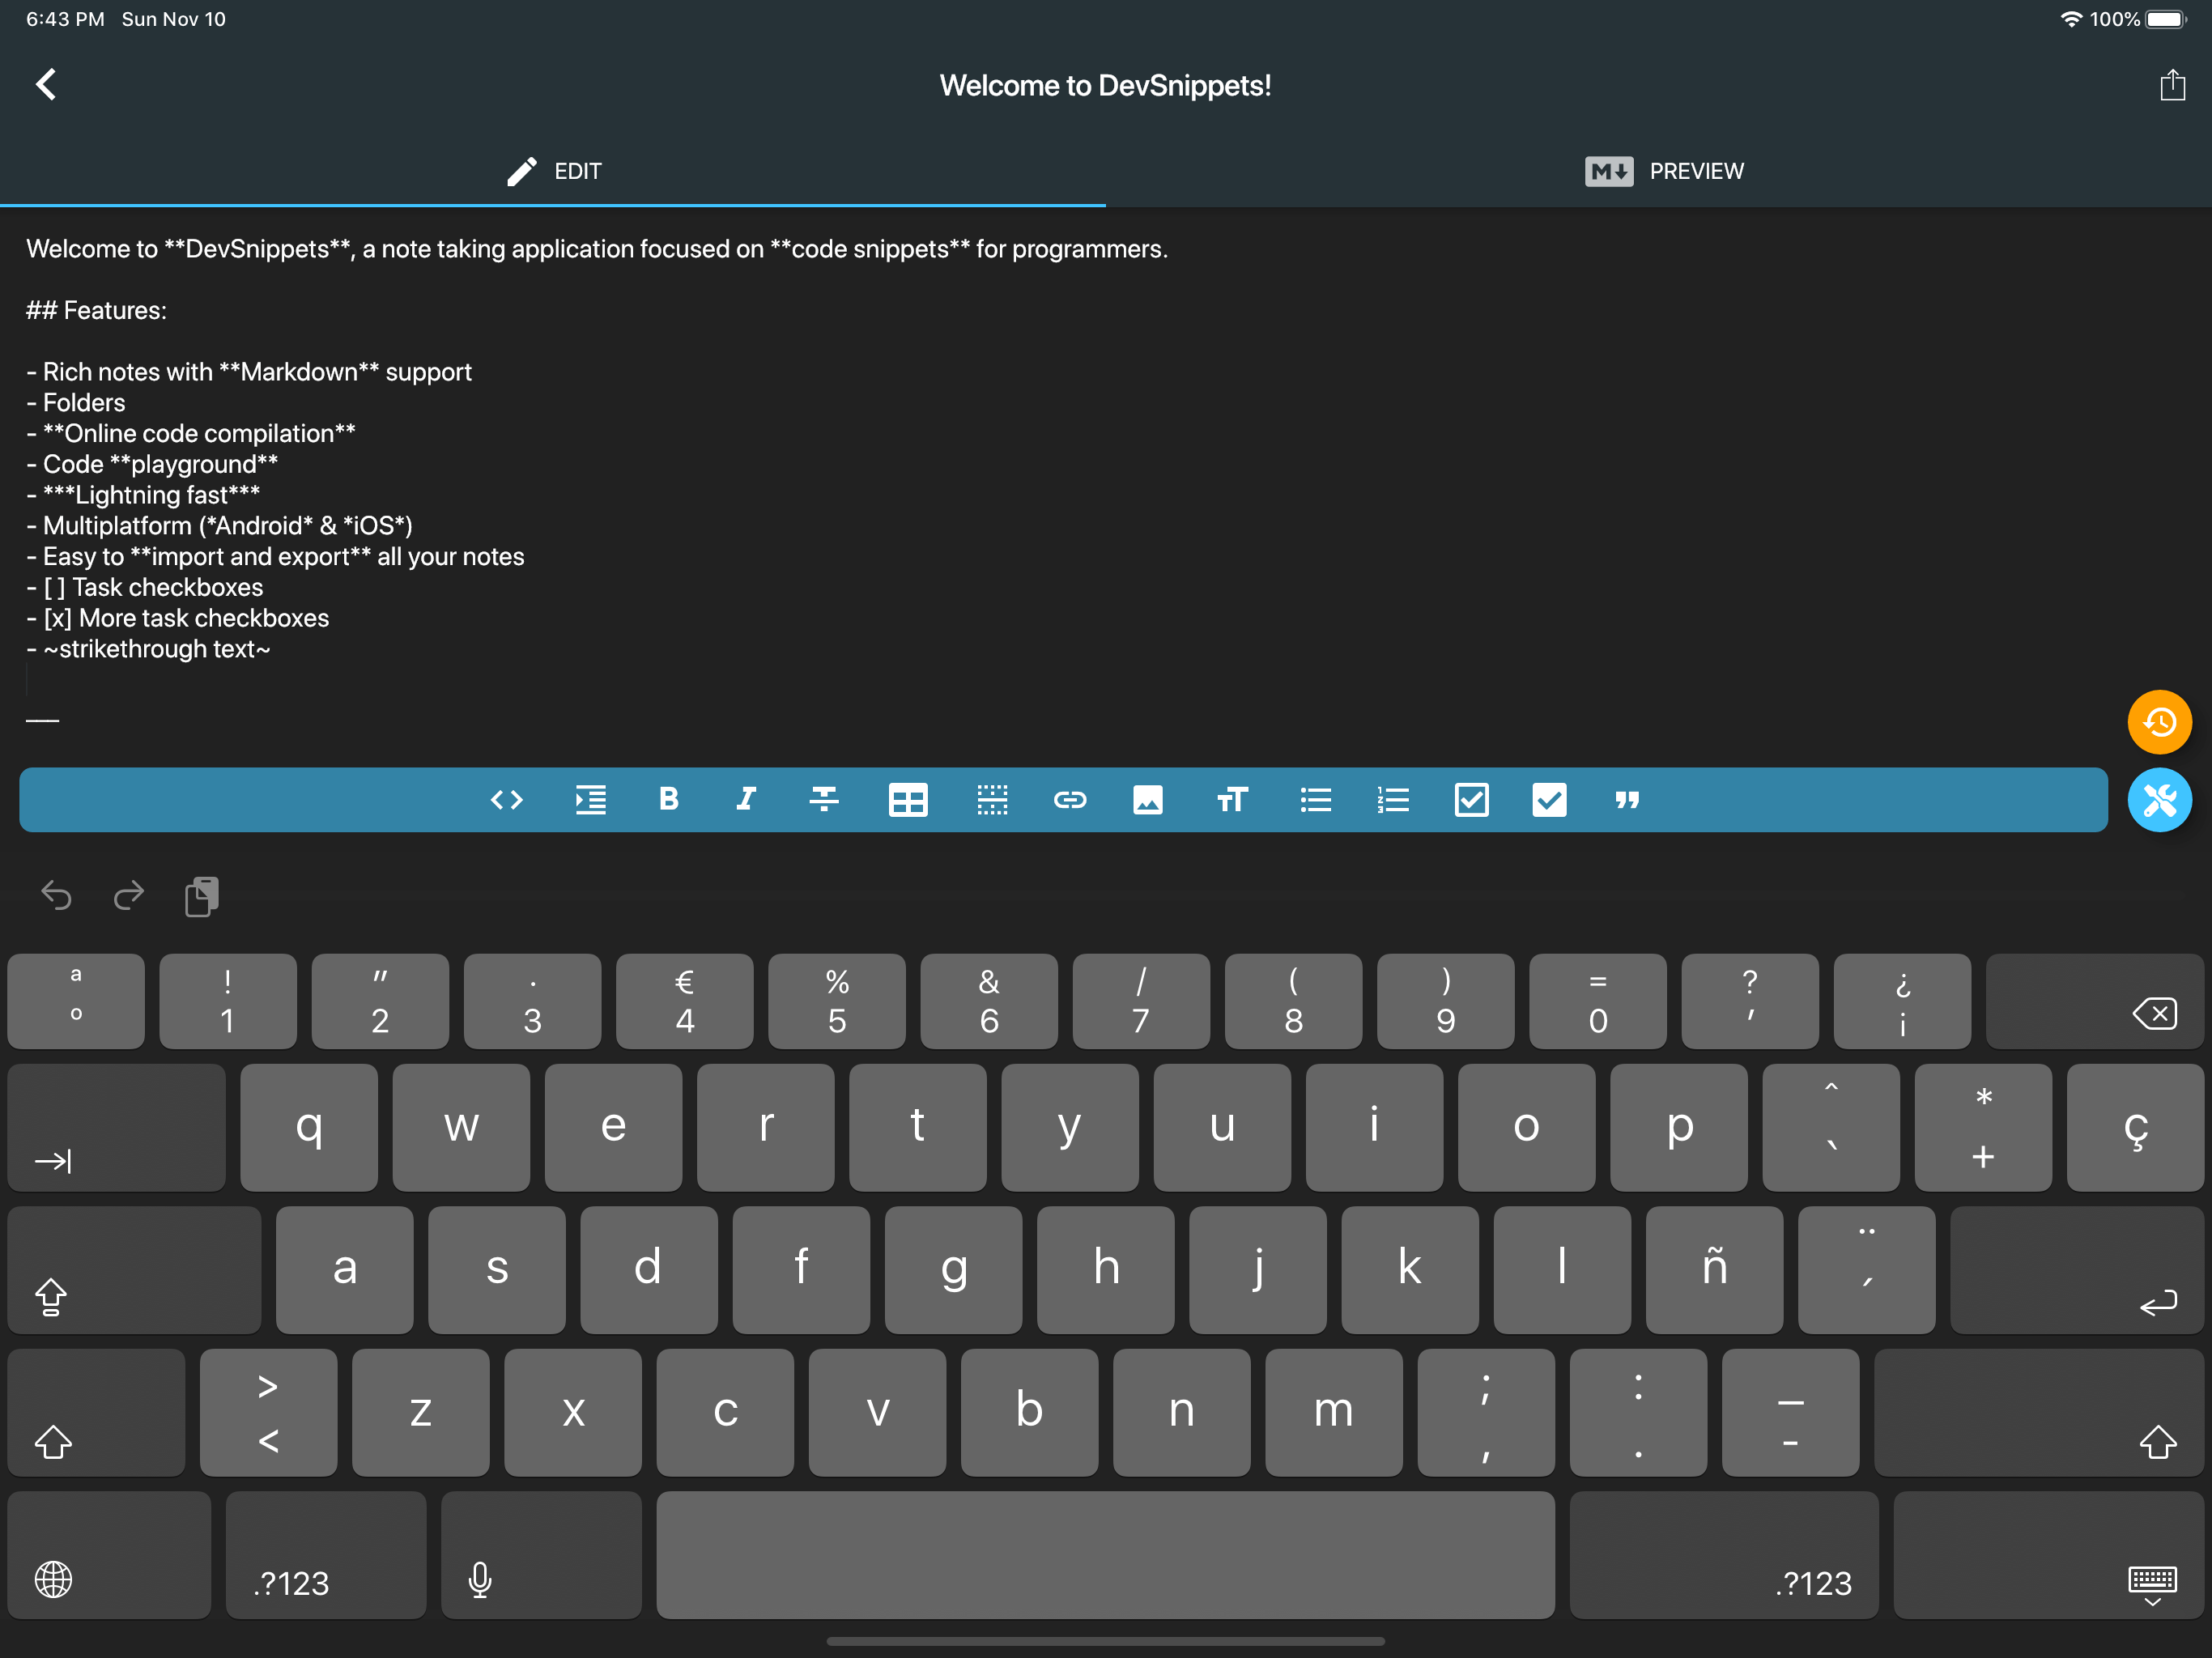Apply strikethrough formatting from toolbar
Screen dimensions: 2212x1658
click(824, 800)
